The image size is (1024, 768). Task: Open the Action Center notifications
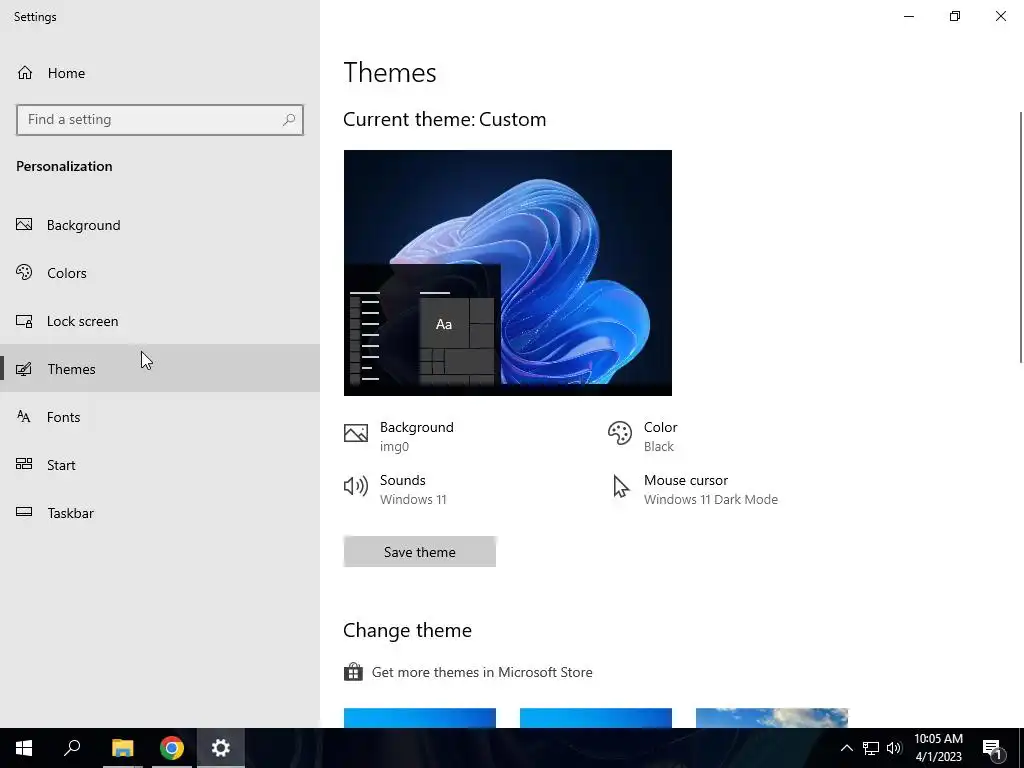[992, 748]
